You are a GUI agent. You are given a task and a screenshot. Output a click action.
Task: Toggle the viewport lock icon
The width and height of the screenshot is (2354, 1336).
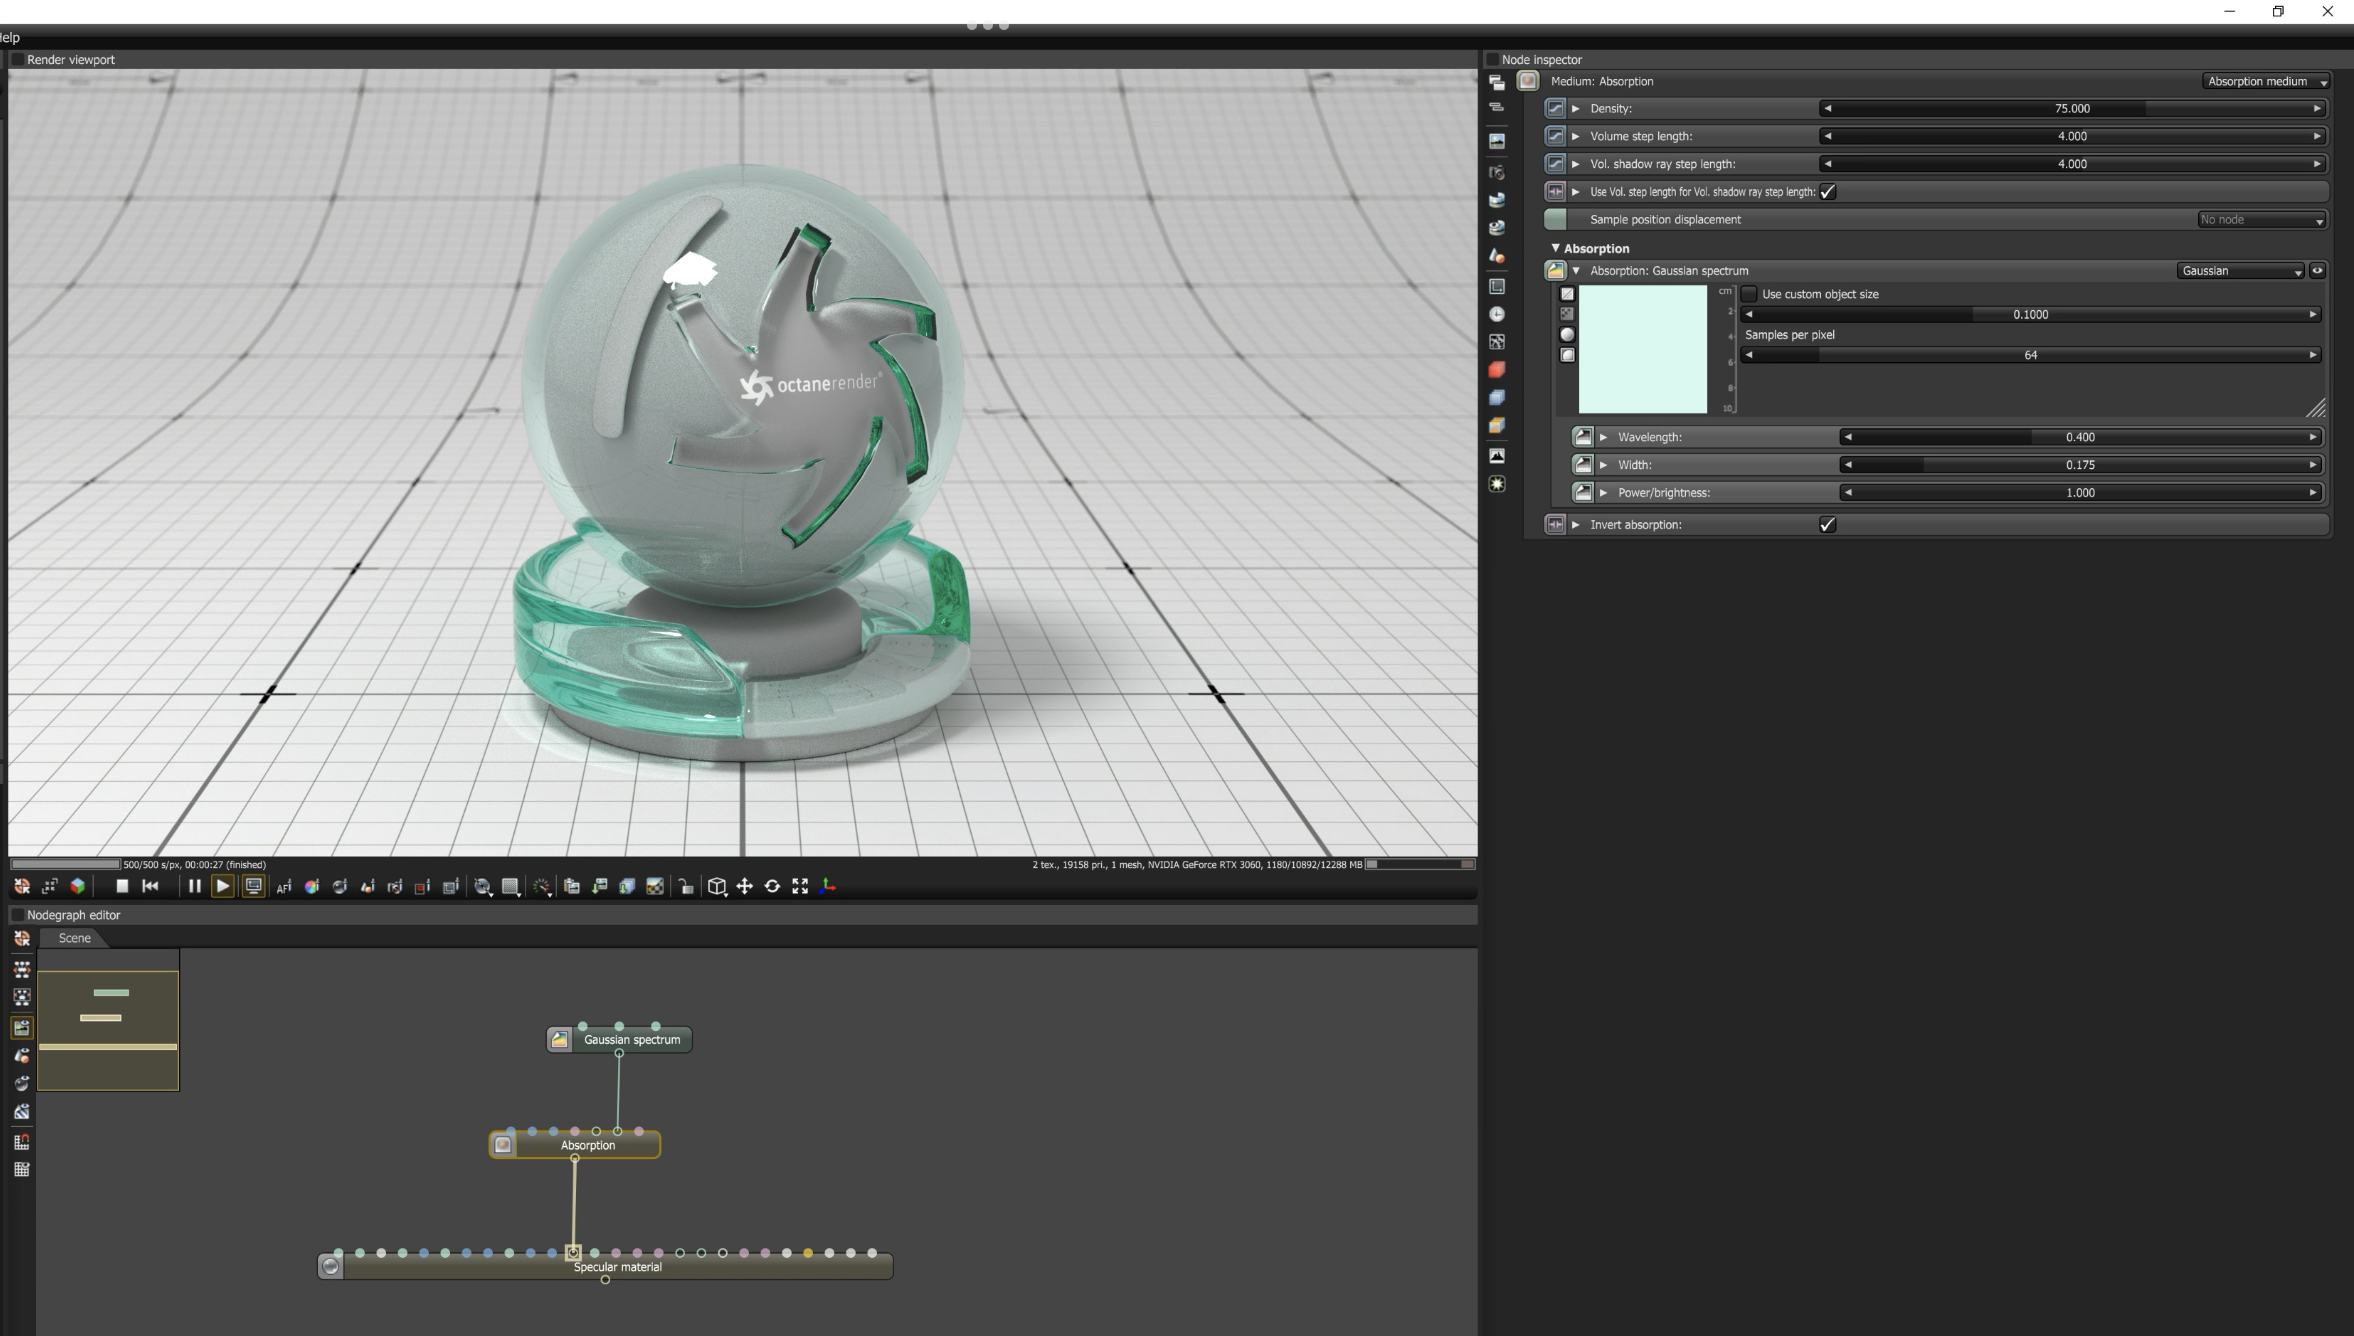[686, 887]
